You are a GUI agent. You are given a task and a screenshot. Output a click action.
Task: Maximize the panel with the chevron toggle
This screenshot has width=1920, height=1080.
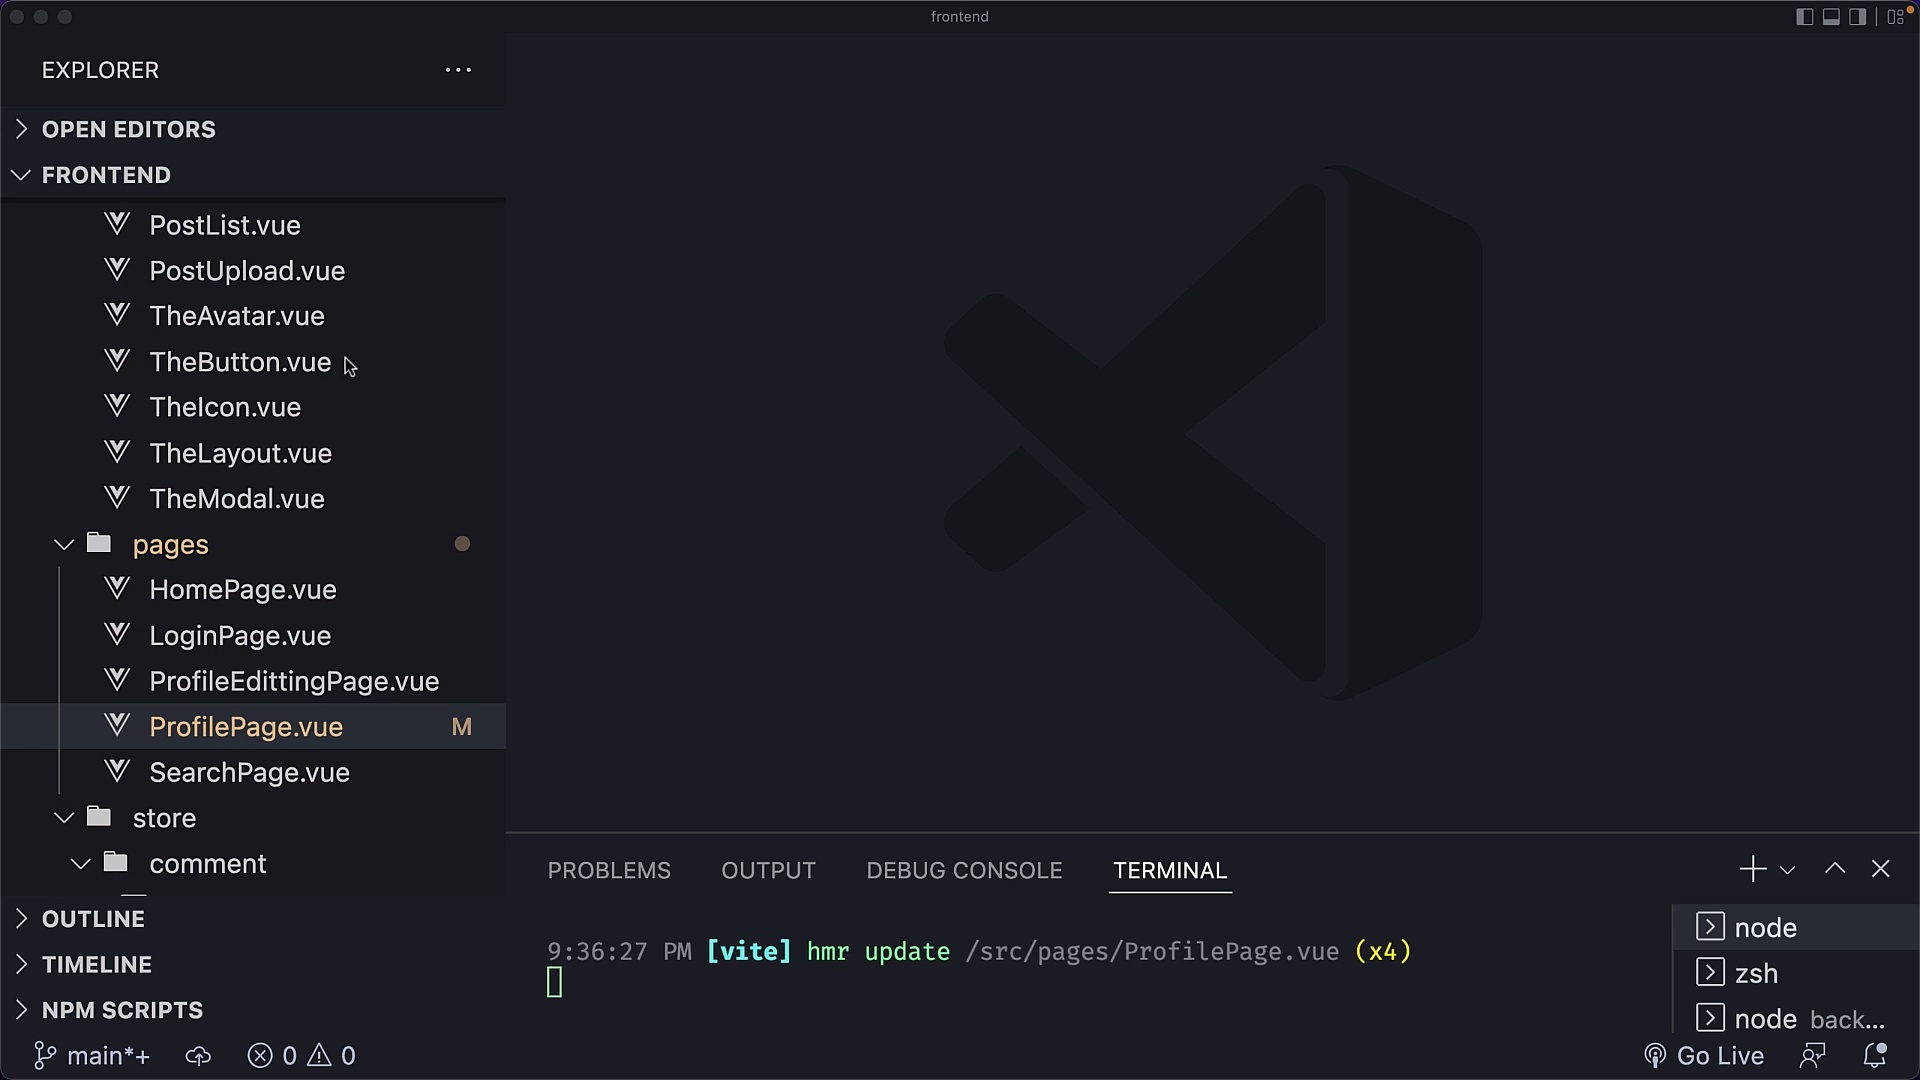click(1834, 869)
